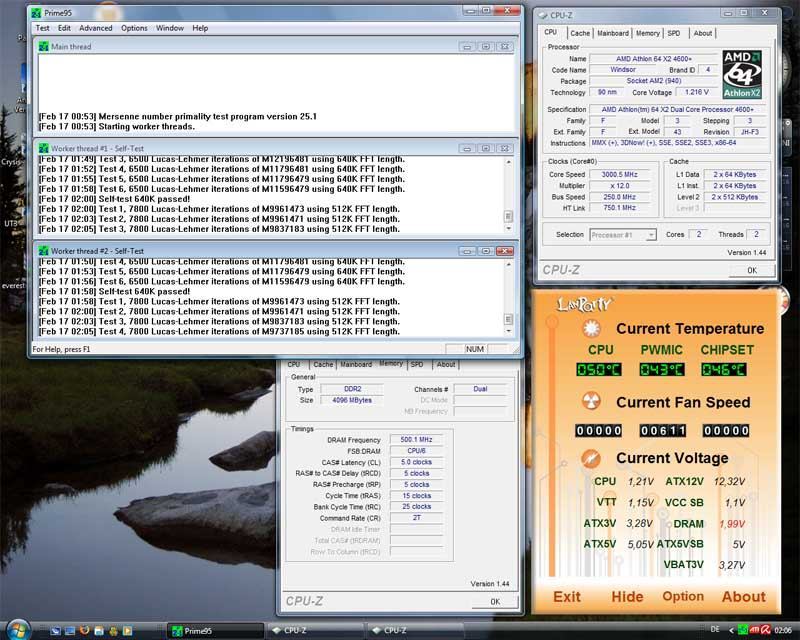Screen dimensions: 800x640
Task: Click Option in the LanParty monitor
Action: [x=683, y=597]
